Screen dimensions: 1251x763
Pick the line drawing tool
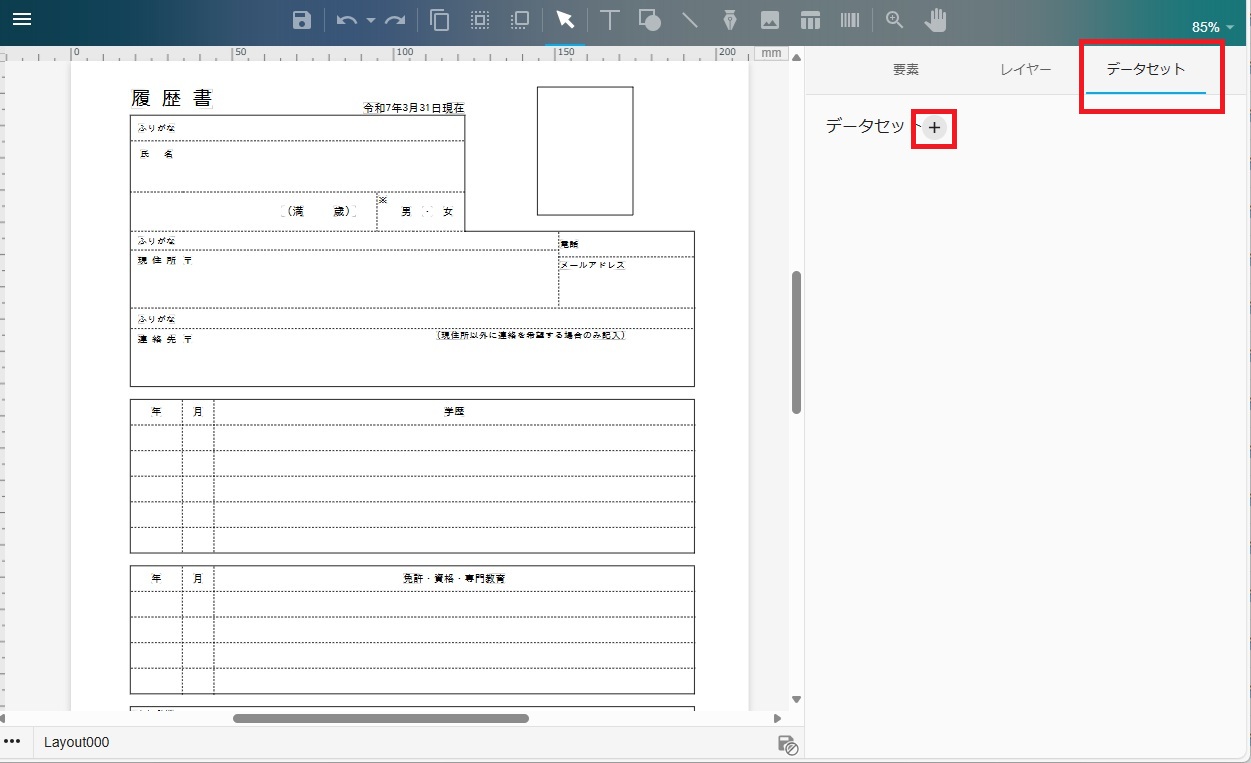coord(690,20)
